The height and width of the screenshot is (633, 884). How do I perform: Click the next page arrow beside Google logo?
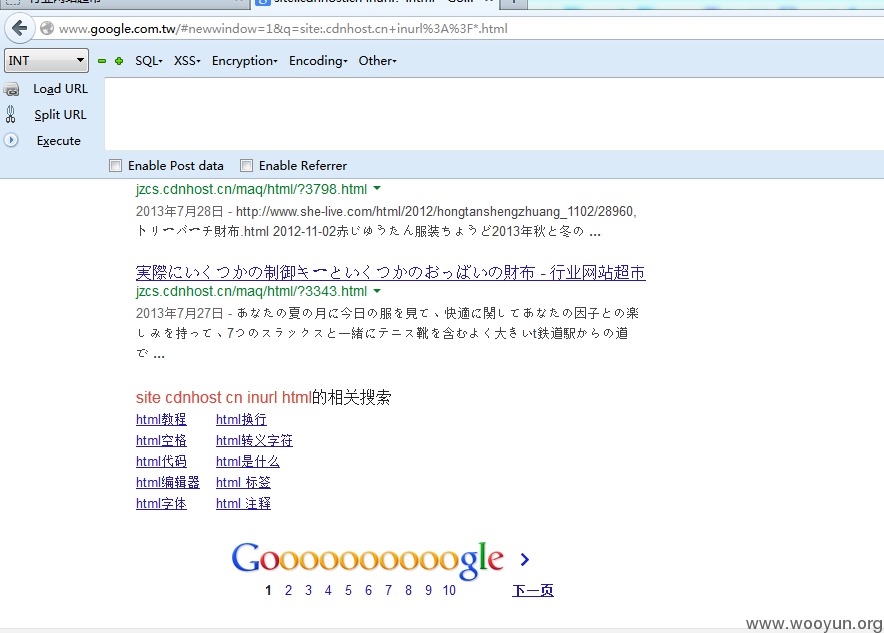525,559
